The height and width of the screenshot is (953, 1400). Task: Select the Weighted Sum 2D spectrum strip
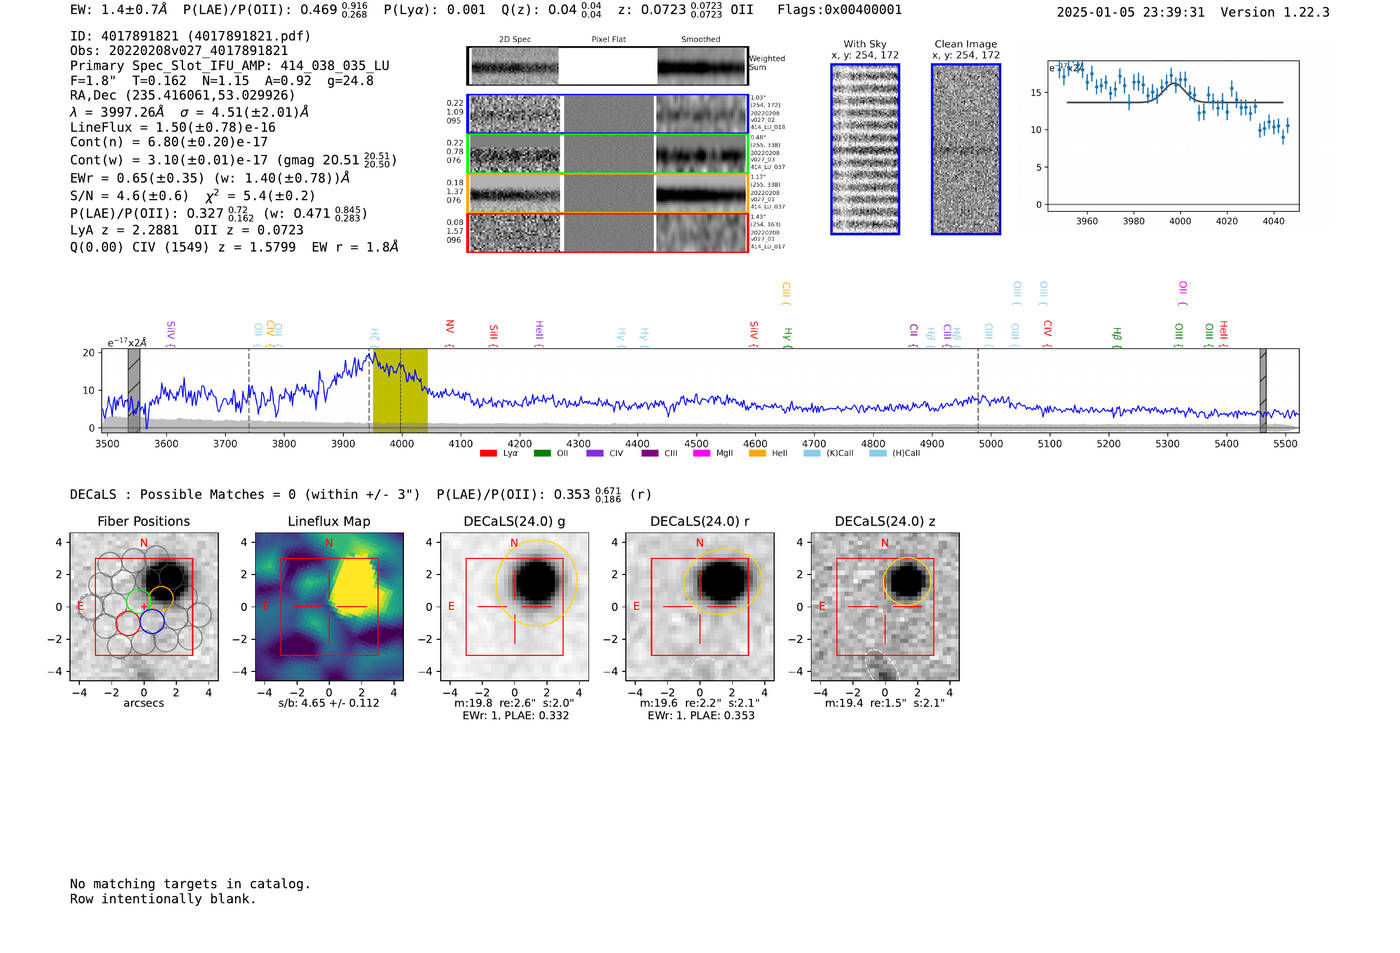[x=608, y=66]
